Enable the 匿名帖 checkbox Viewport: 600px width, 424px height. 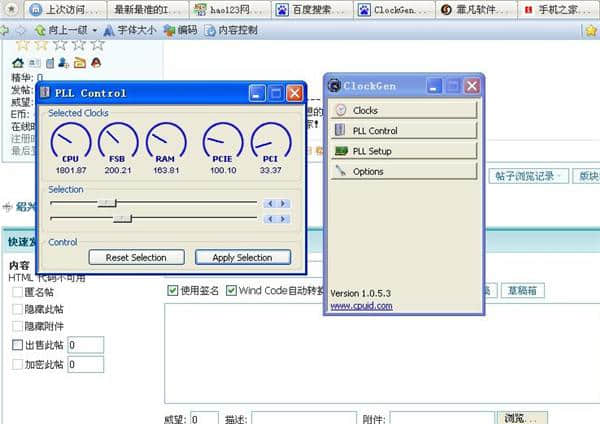pos(17,293)
